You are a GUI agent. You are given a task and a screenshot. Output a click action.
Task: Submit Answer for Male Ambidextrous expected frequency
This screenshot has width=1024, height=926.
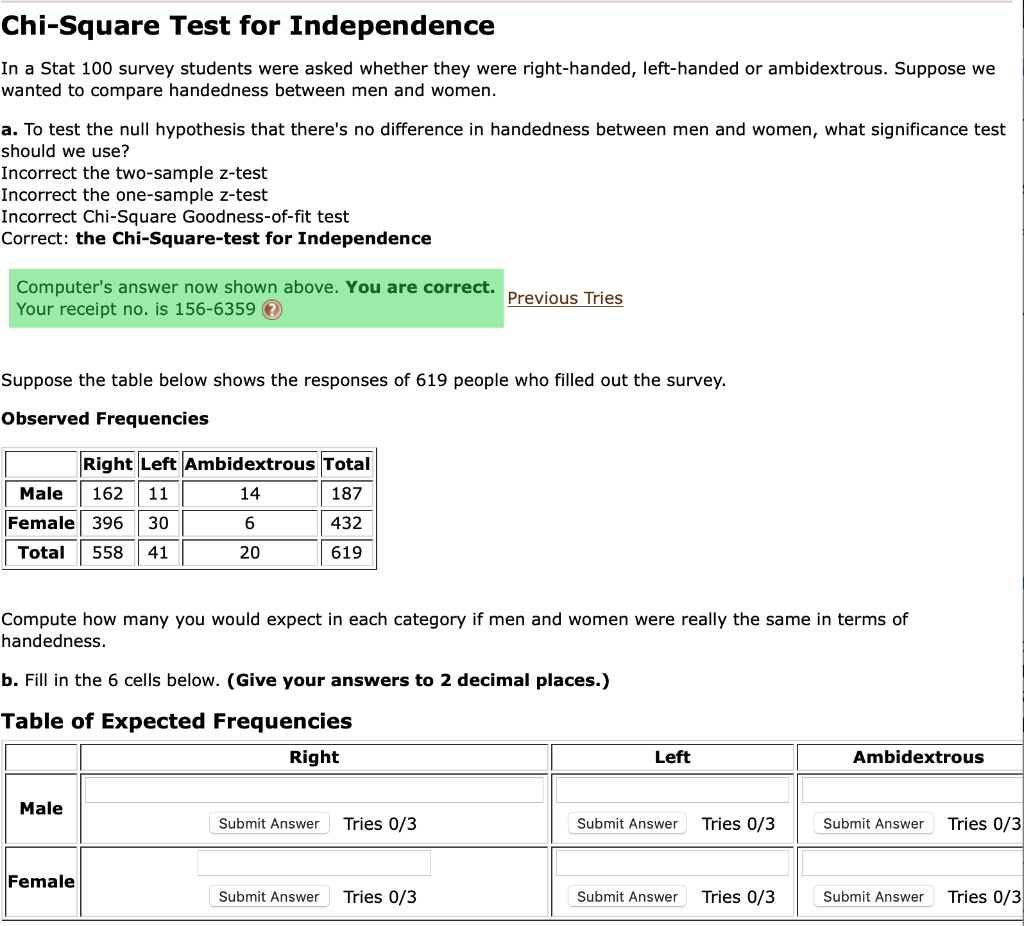click(x=872, y=823)
